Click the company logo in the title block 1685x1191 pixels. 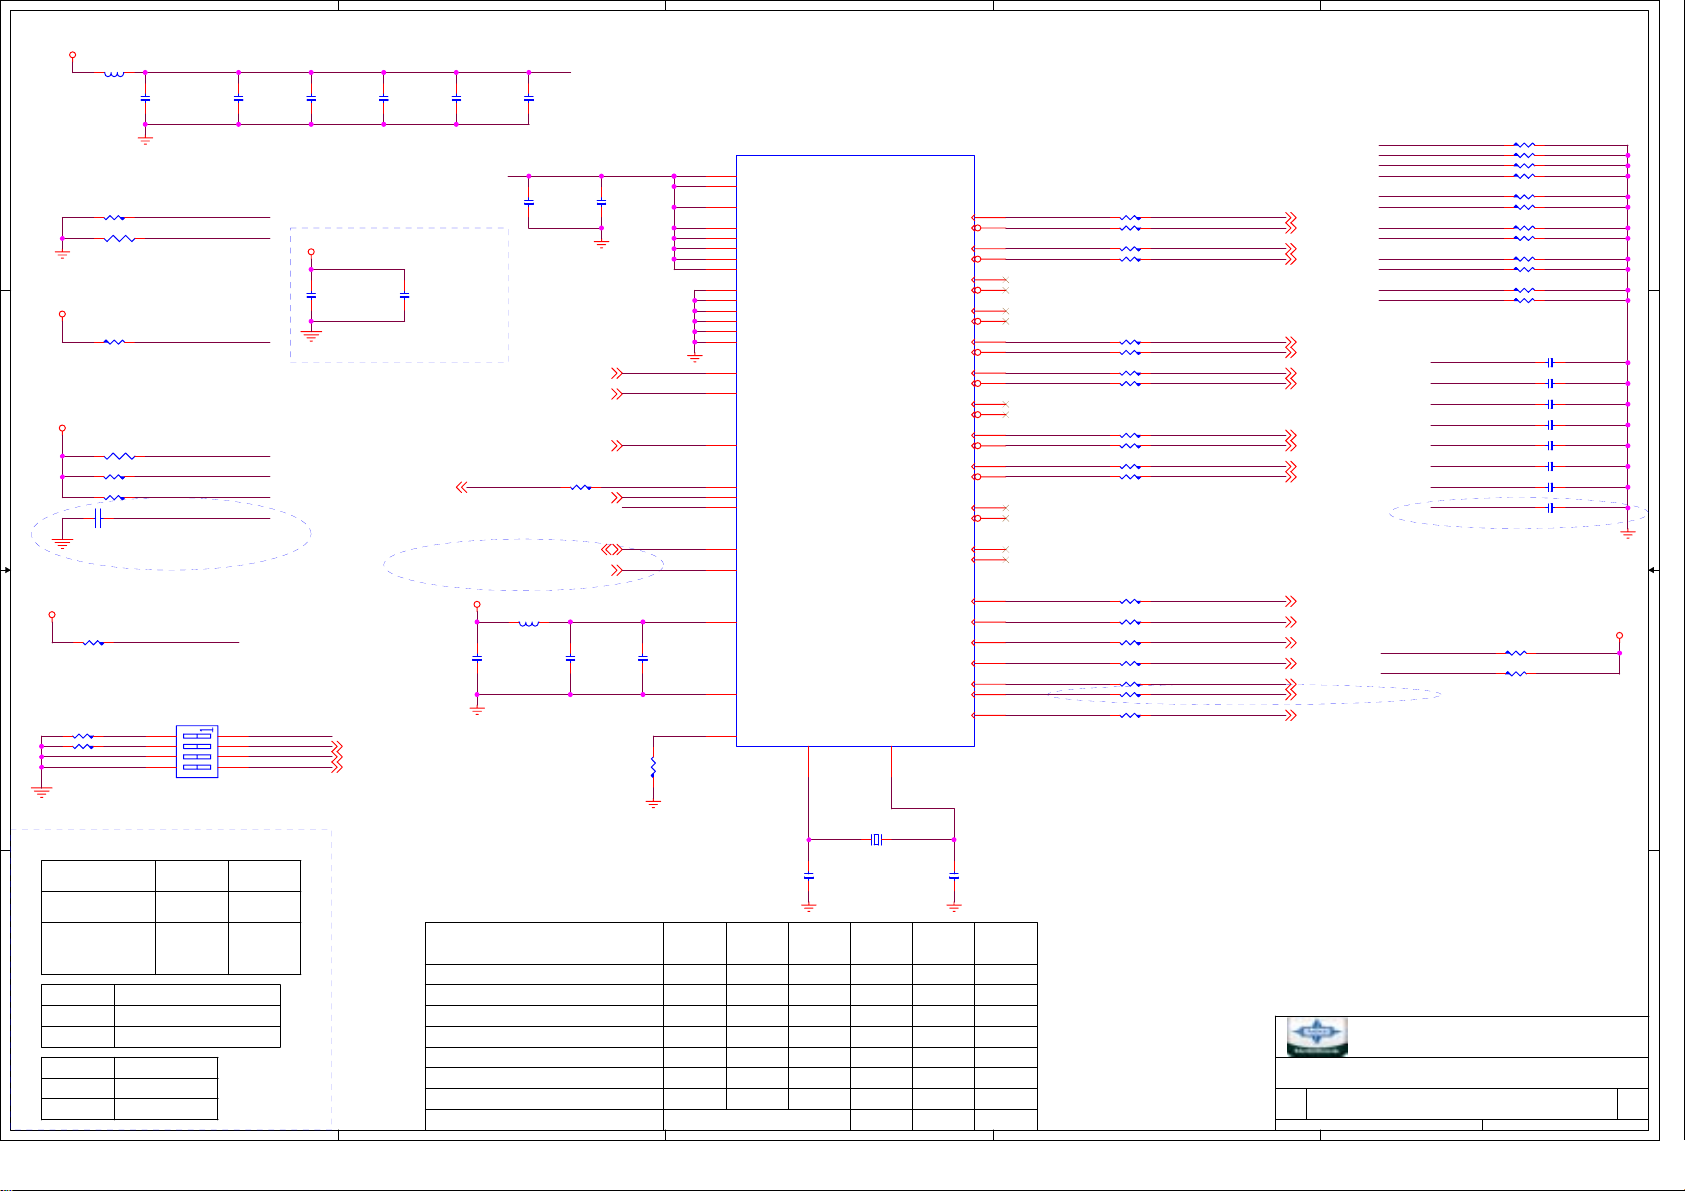pos(1317,1037)
